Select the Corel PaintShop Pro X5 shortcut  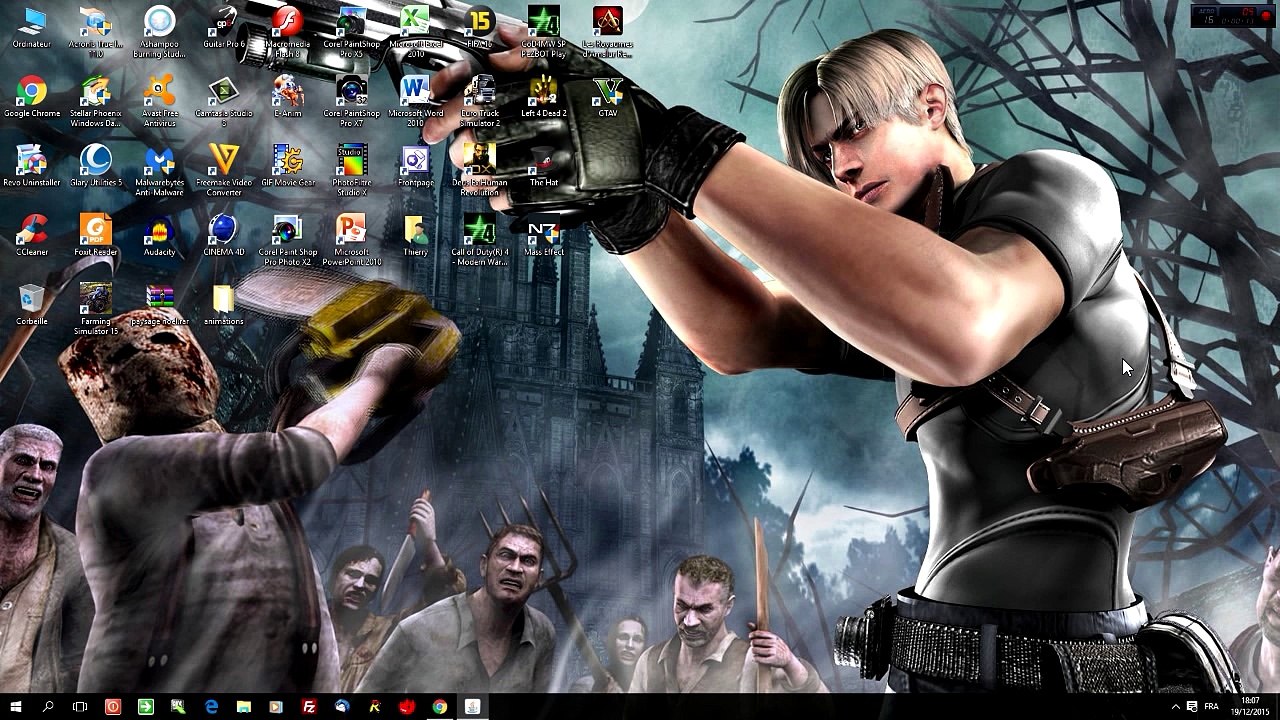click(352, 32)
